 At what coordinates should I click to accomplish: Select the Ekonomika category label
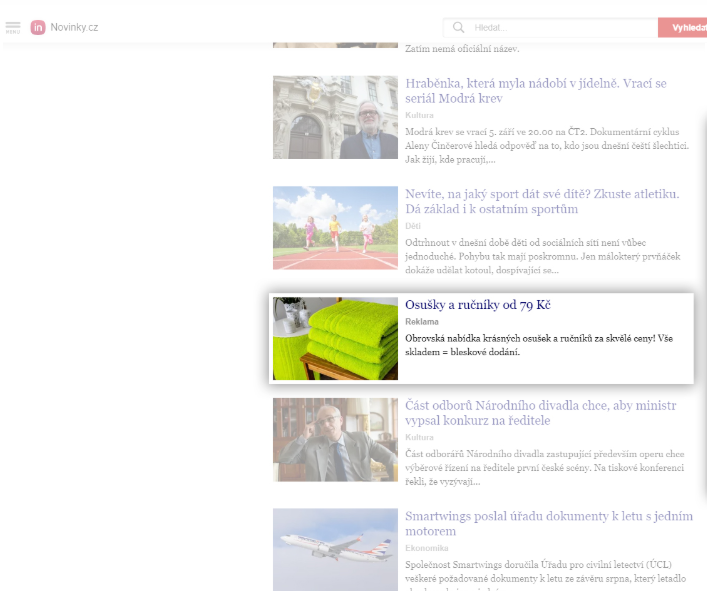[427, 548]
